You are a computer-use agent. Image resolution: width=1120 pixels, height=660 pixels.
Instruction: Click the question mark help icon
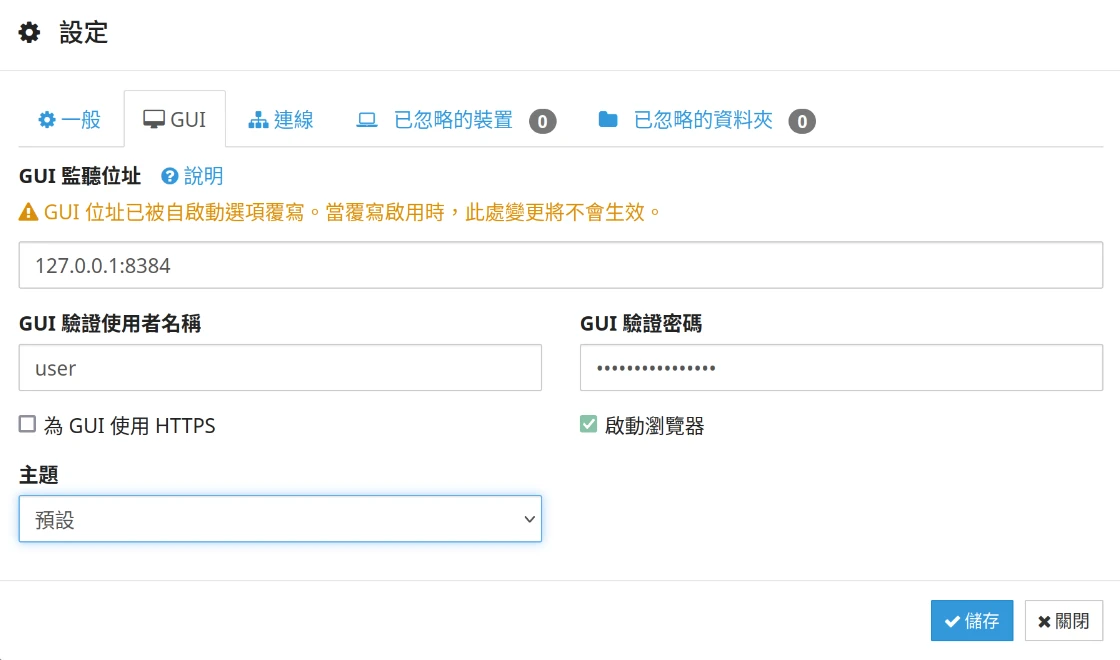170,176
